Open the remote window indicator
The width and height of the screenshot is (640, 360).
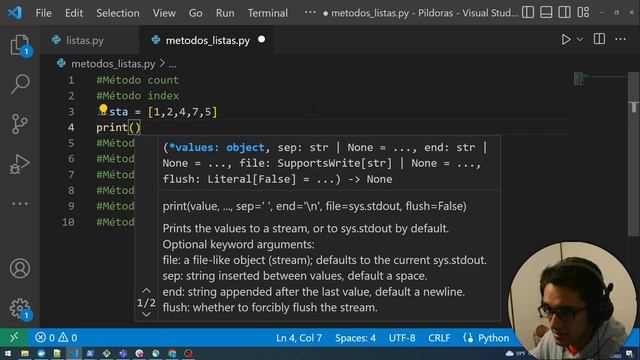(14, 337)
